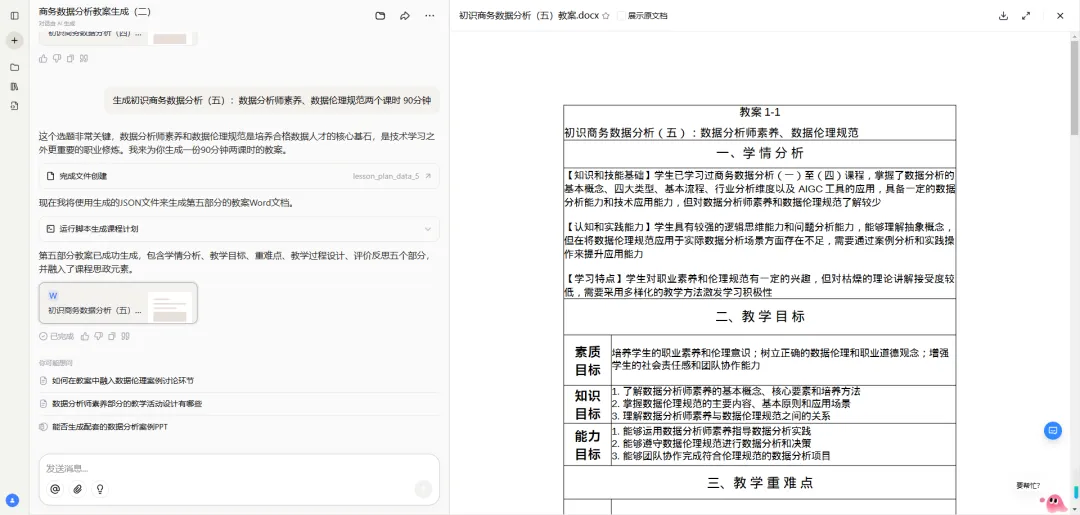Click the 要帮忙? help bubble

1028,485
